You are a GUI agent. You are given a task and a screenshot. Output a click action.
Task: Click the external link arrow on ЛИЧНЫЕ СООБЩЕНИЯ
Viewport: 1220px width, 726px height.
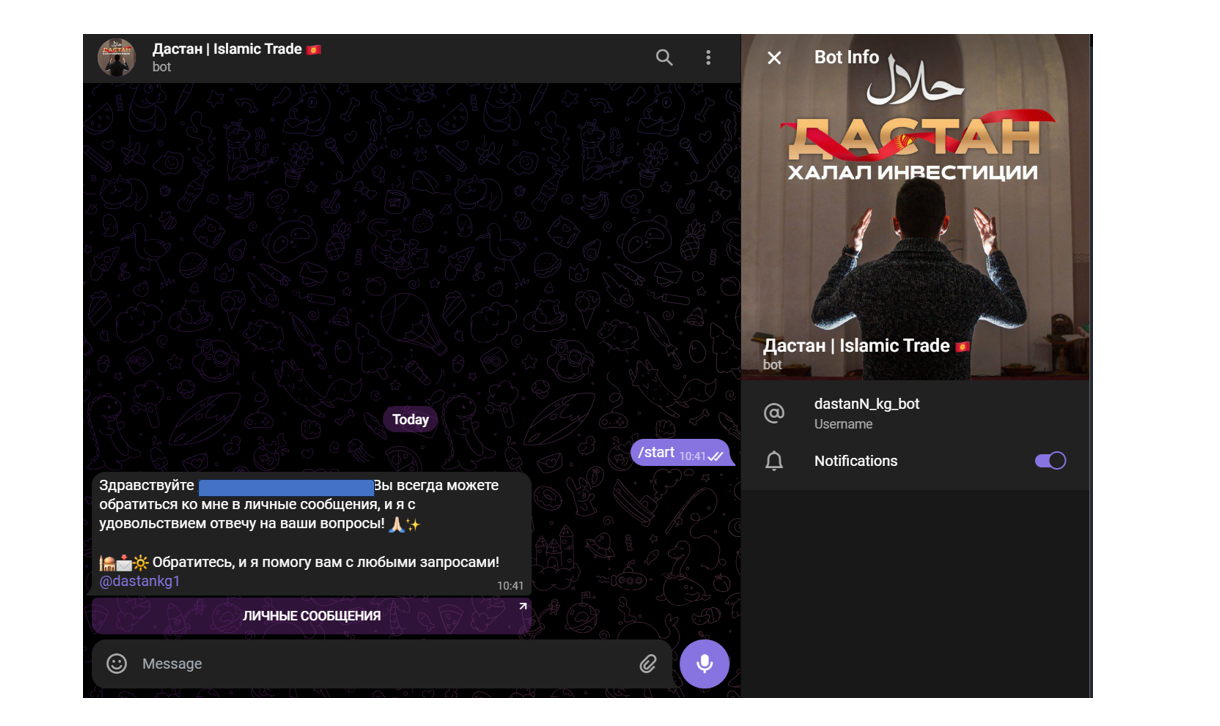(522, 606)
